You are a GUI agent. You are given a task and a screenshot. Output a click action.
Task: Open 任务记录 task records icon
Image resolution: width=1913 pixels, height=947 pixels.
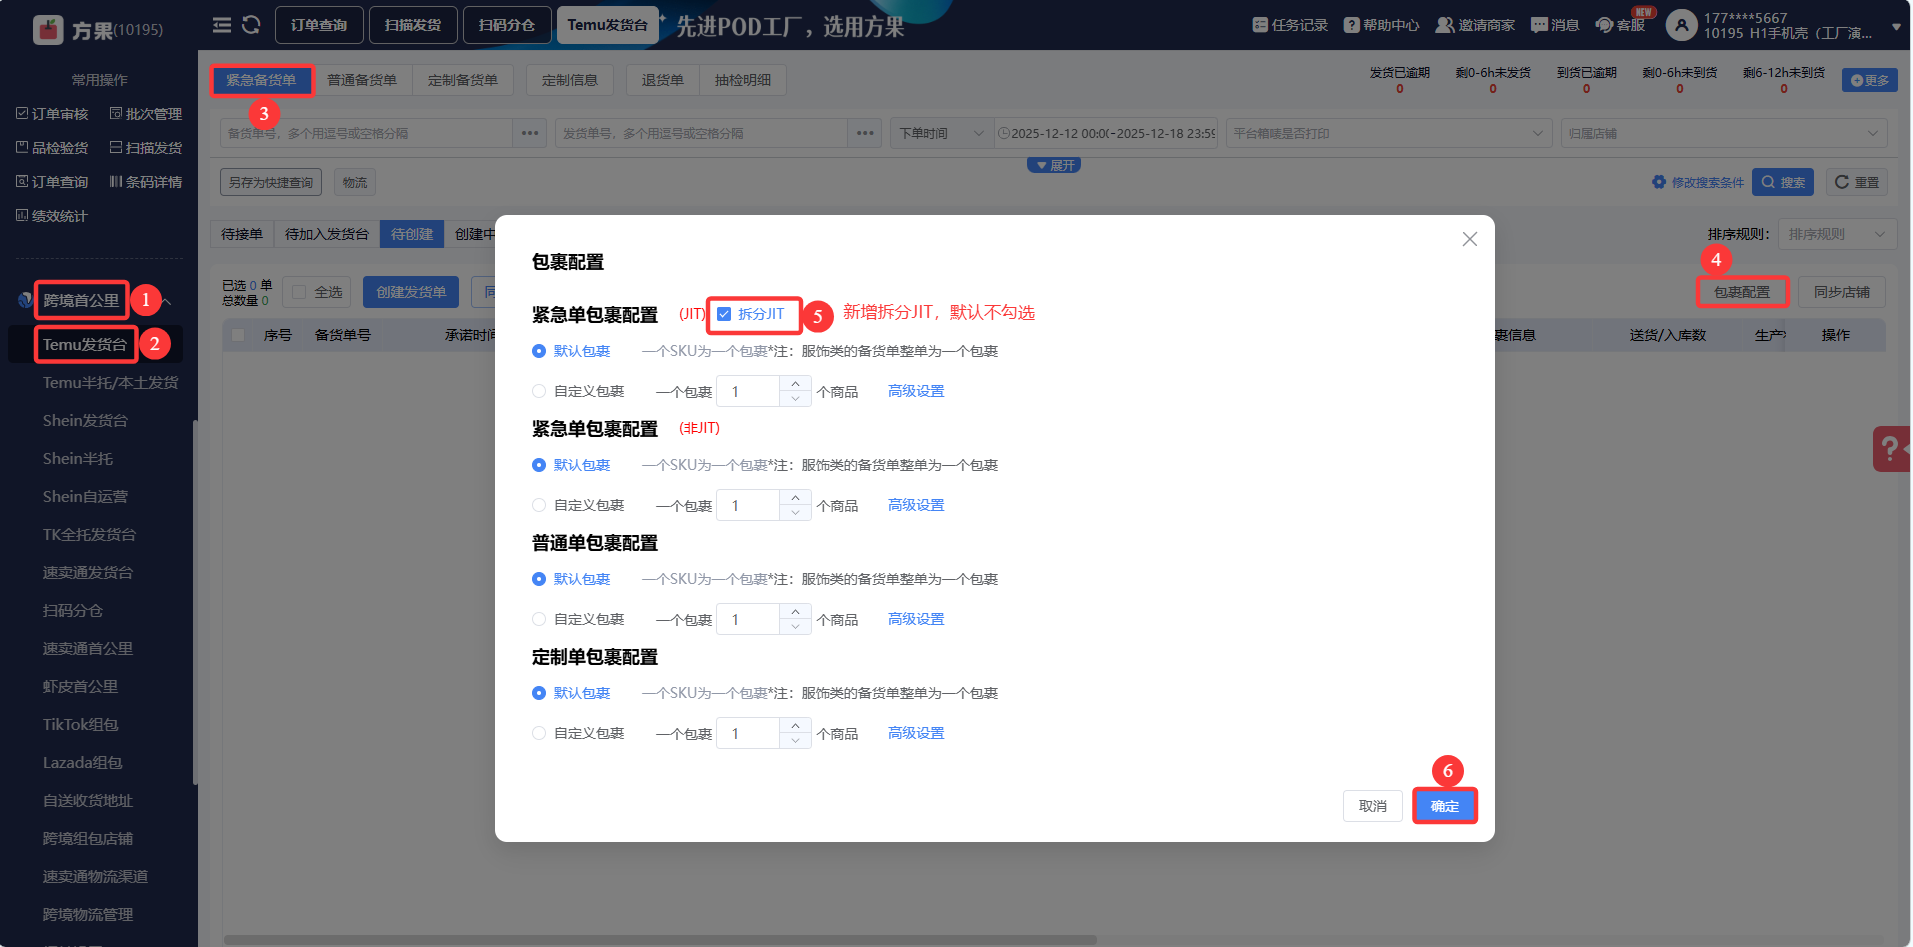(x=1260, y=25)
